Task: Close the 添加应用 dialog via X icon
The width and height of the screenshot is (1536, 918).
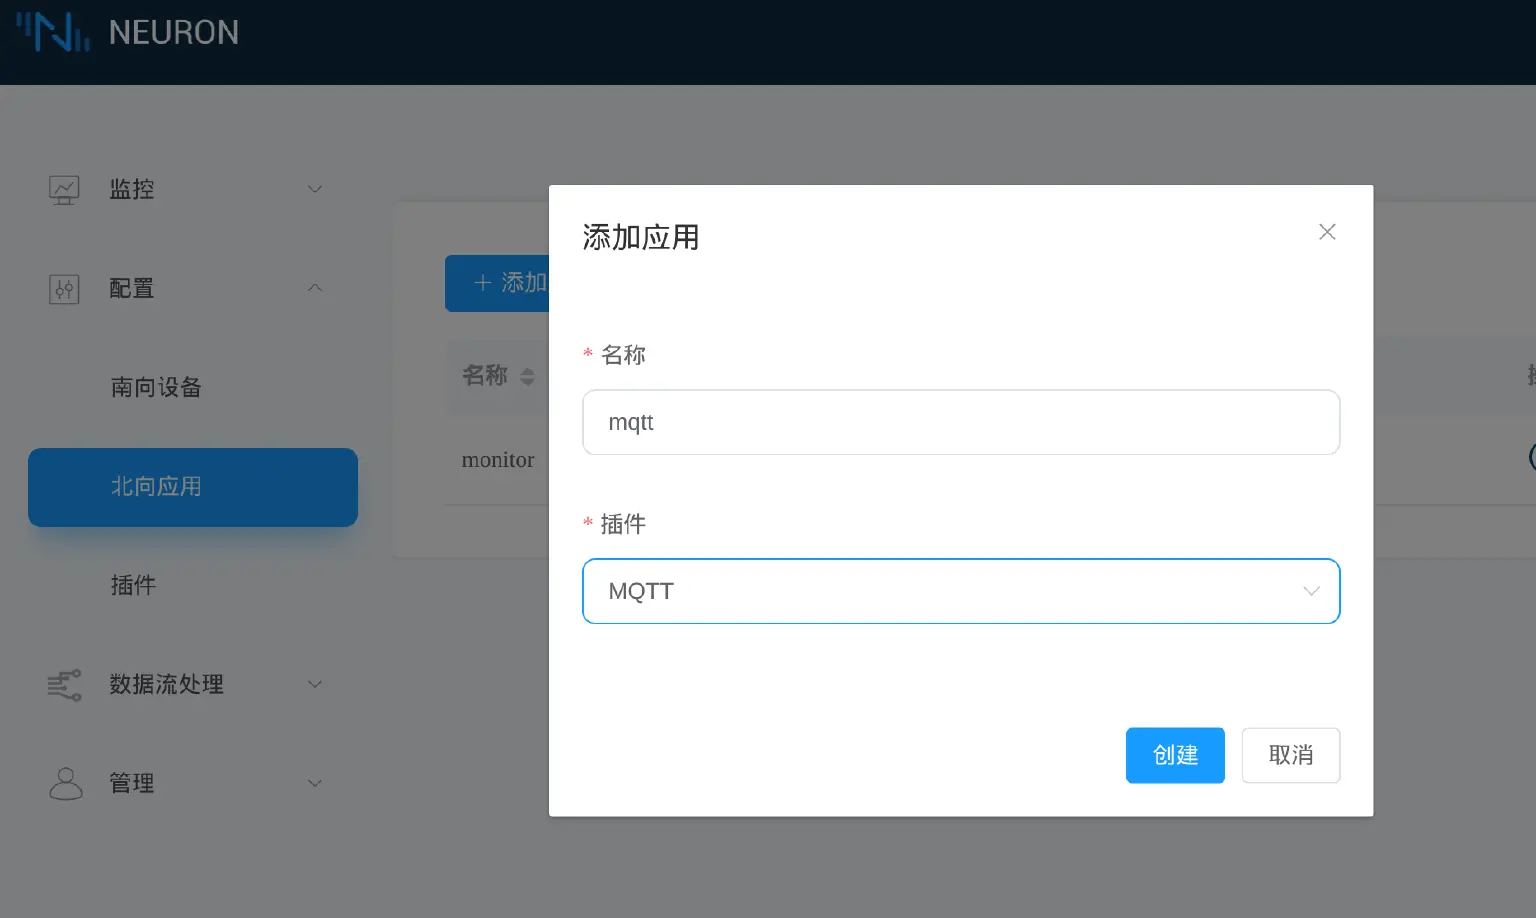Action: pyautogui.click(x=1327, y=231)
